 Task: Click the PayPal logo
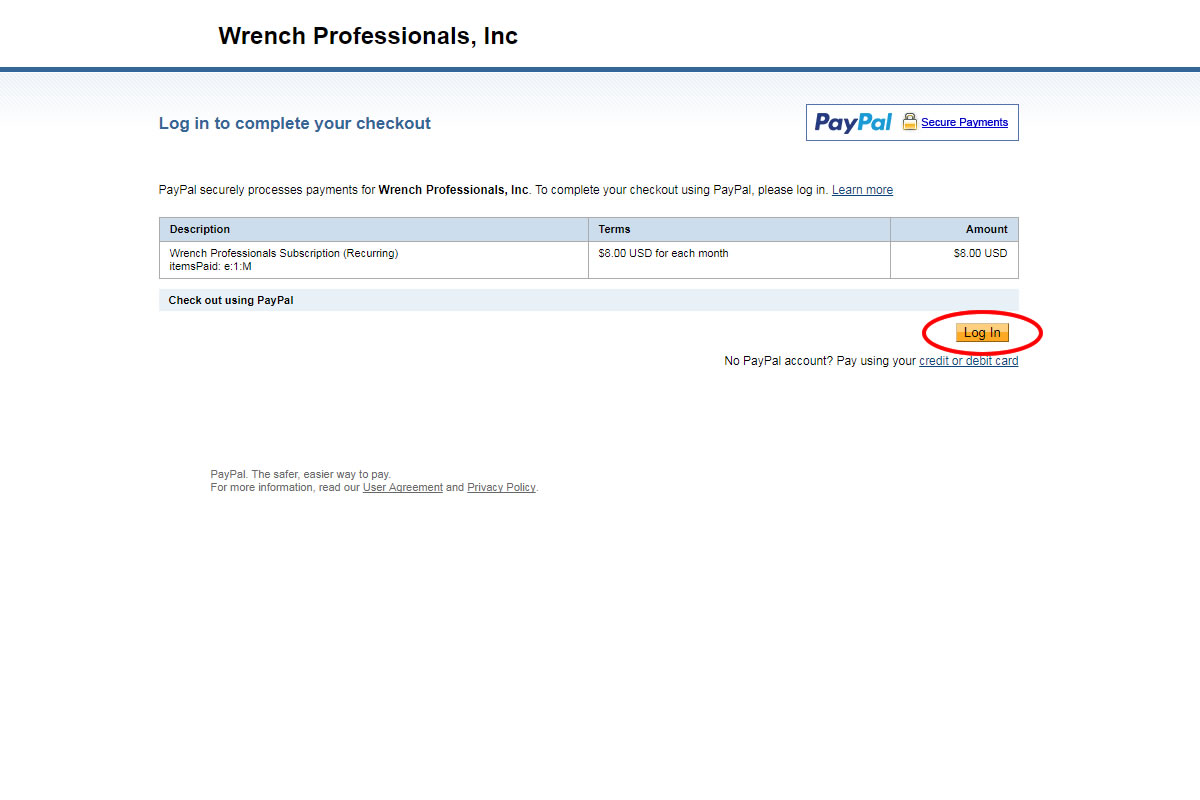pos(853,122)
